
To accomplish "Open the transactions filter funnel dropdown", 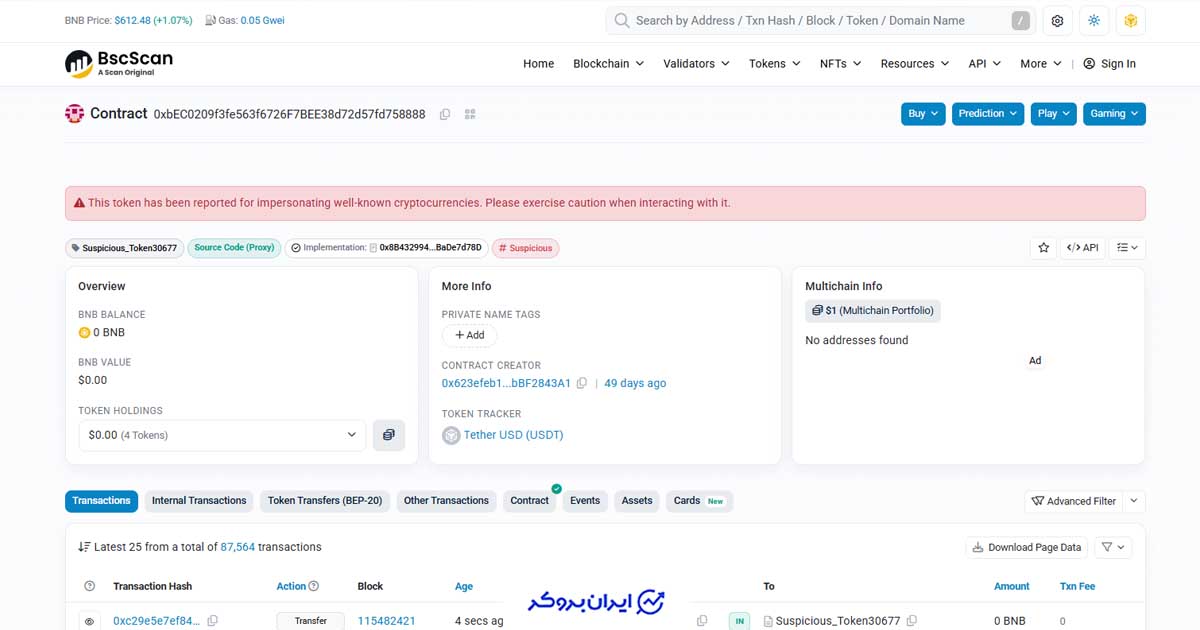I will click(x=1114, y=547).
